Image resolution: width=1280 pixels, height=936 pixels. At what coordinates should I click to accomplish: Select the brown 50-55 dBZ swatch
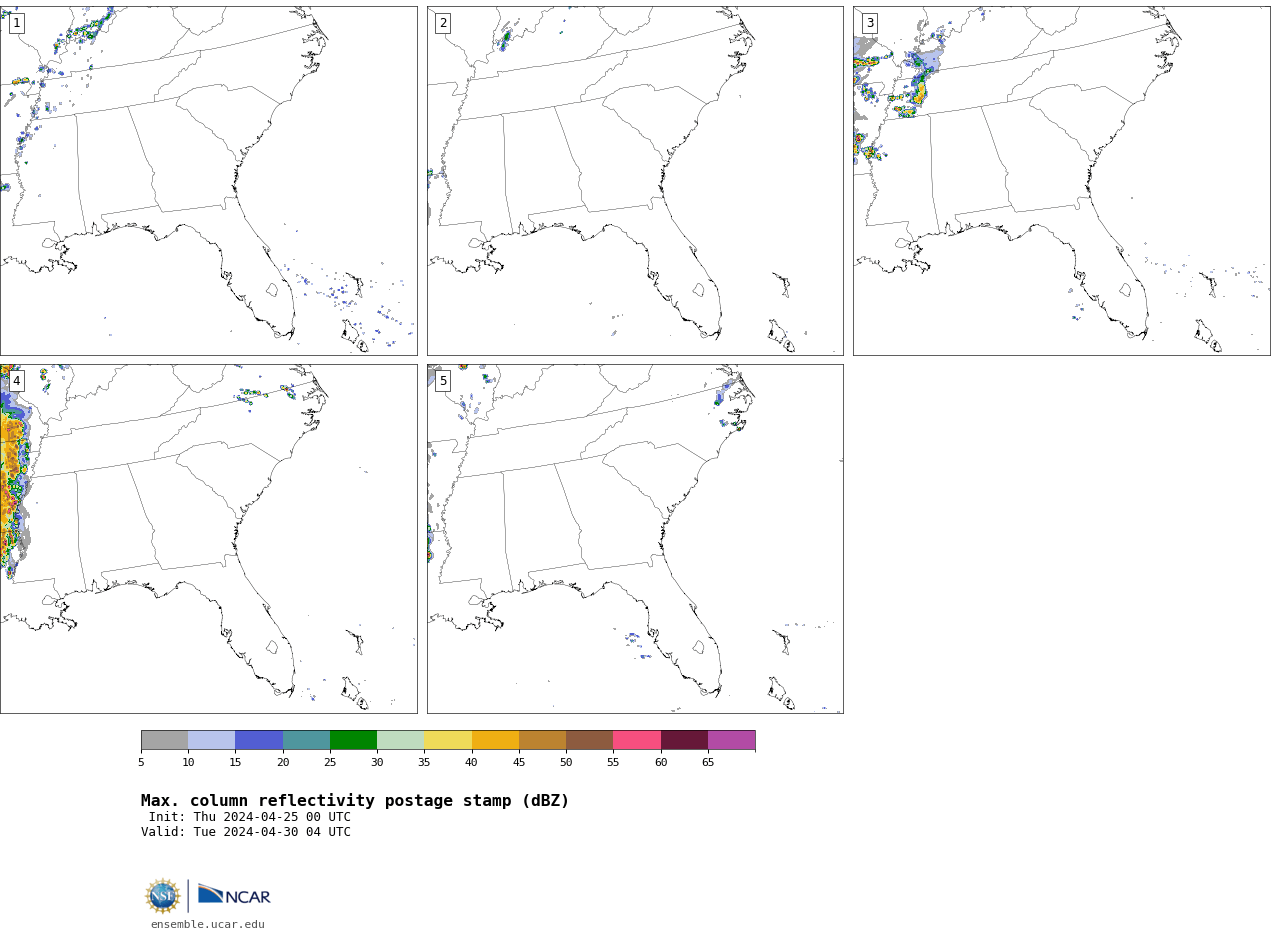pyautogui.click(x=589, y=740)
